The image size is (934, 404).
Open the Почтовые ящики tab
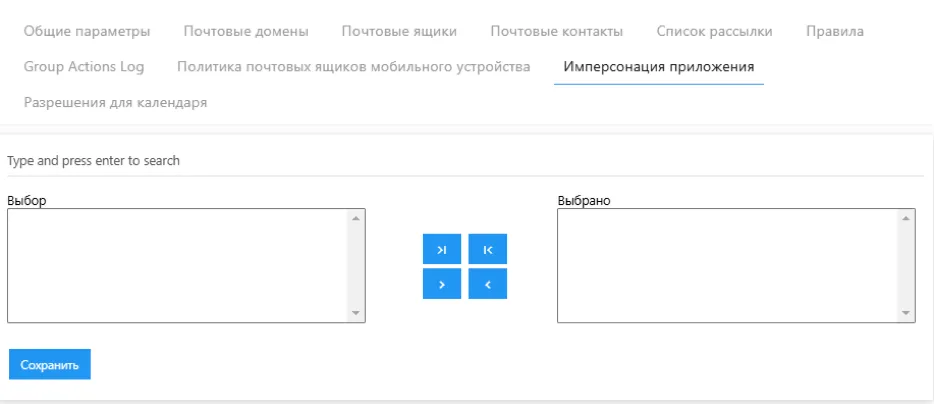click(x=399, y=32)
